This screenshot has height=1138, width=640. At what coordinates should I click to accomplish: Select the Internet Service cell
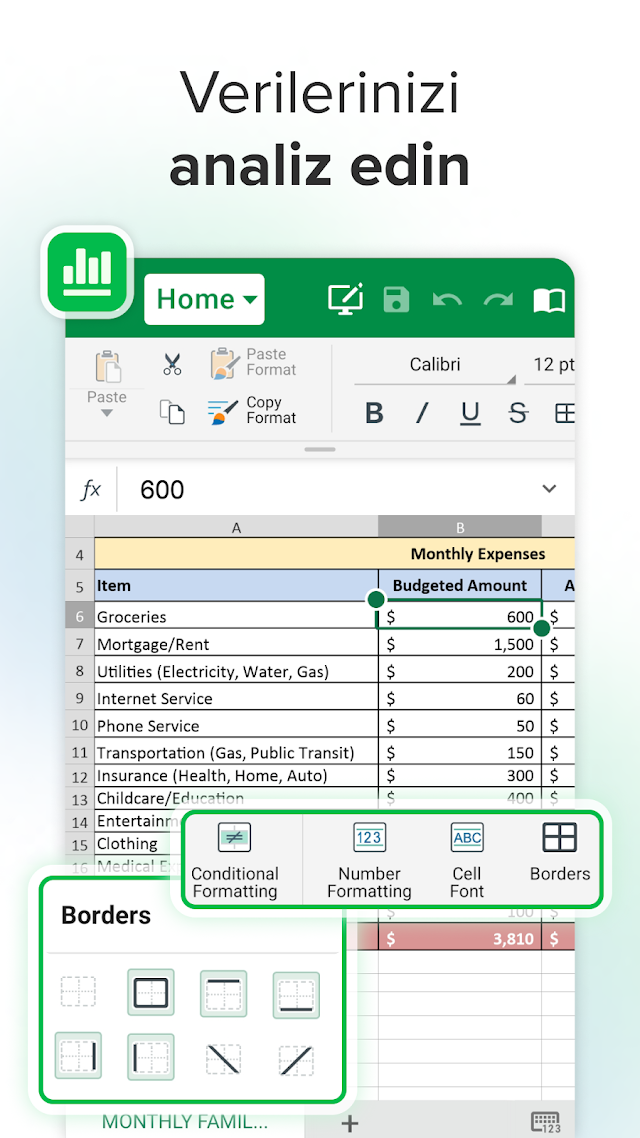pos(237,698)
